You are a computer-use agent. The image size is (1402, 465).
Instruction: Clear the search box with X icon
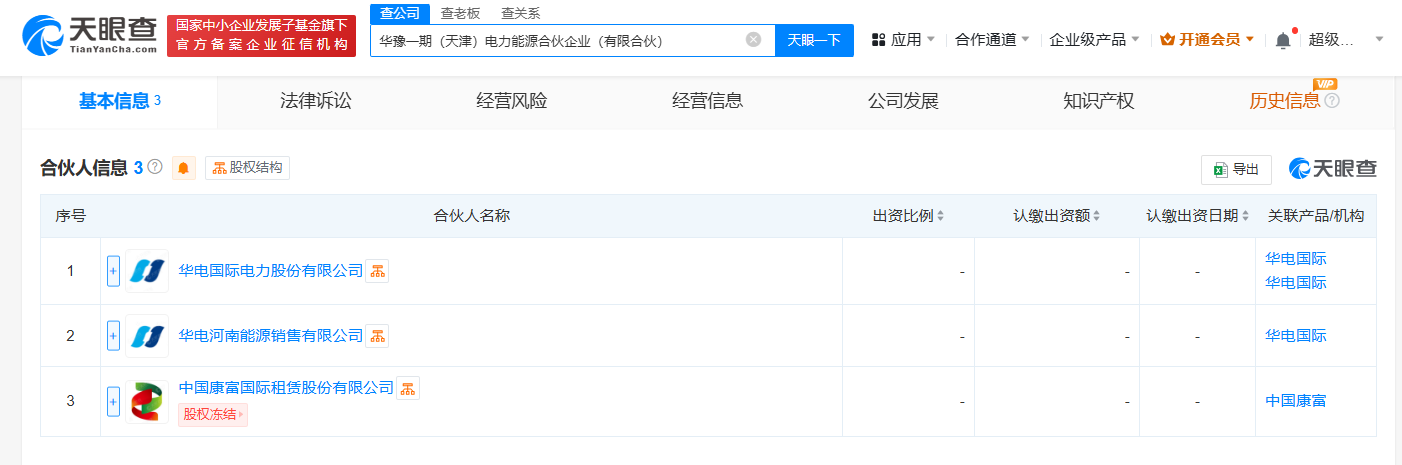click(753, 40)
